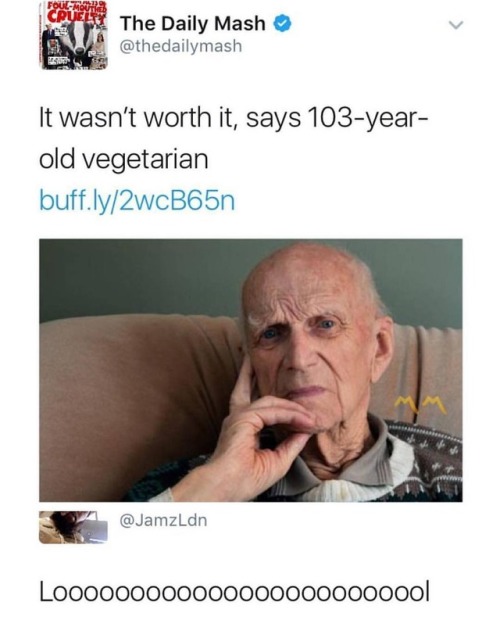Visit the @JamzLdn handle

point(163,520)
